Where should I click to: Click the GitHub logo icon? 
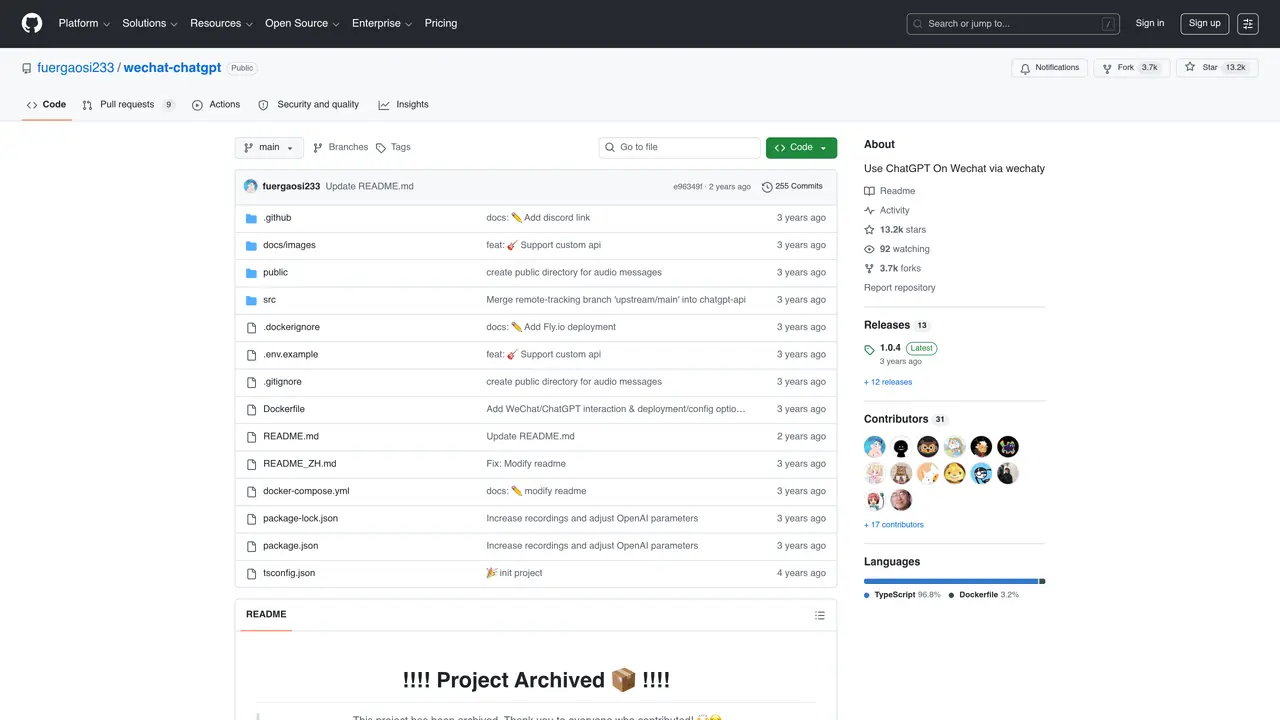(32, 23)
